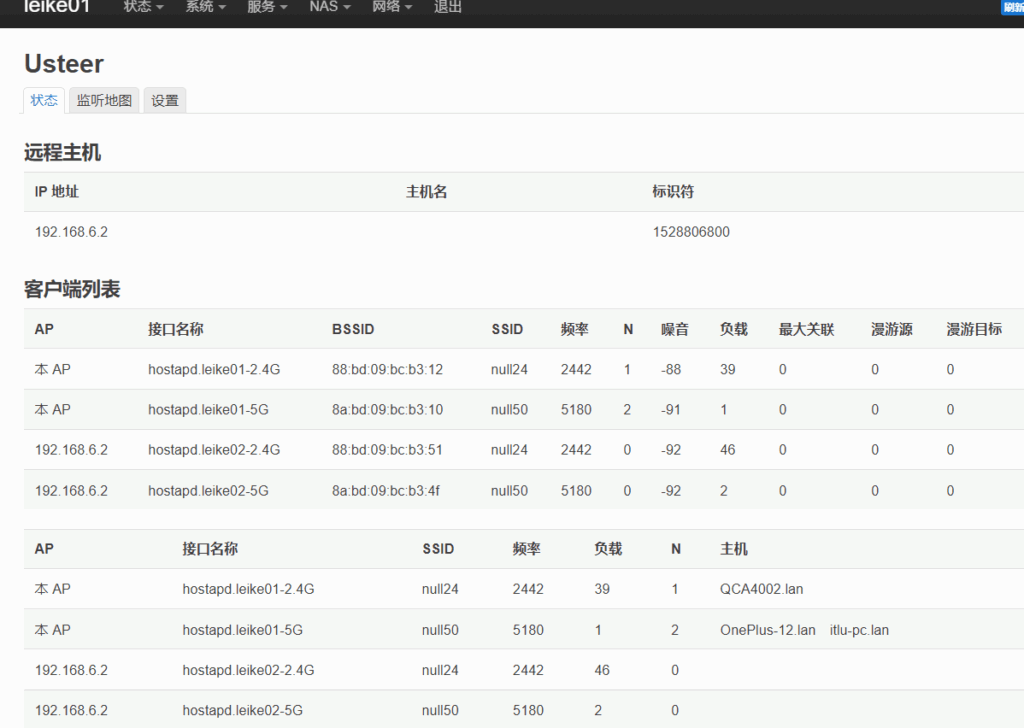Expand the NAS menu in navbar
The width and height of the screenshot is (1024, 728).
[x=329, y=7]
